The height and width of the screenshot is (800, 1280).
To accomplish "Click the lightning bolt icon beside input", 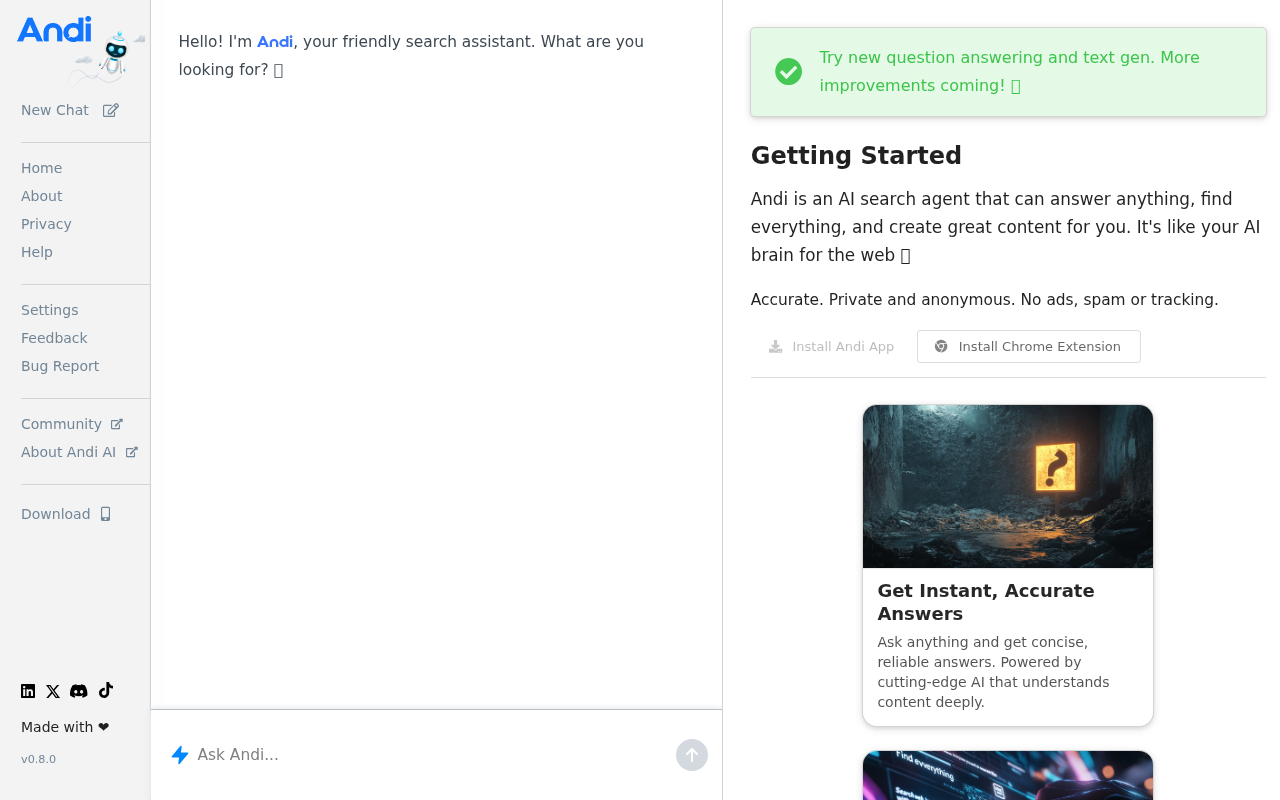I will pyautogui.click(x=180, y=755).
